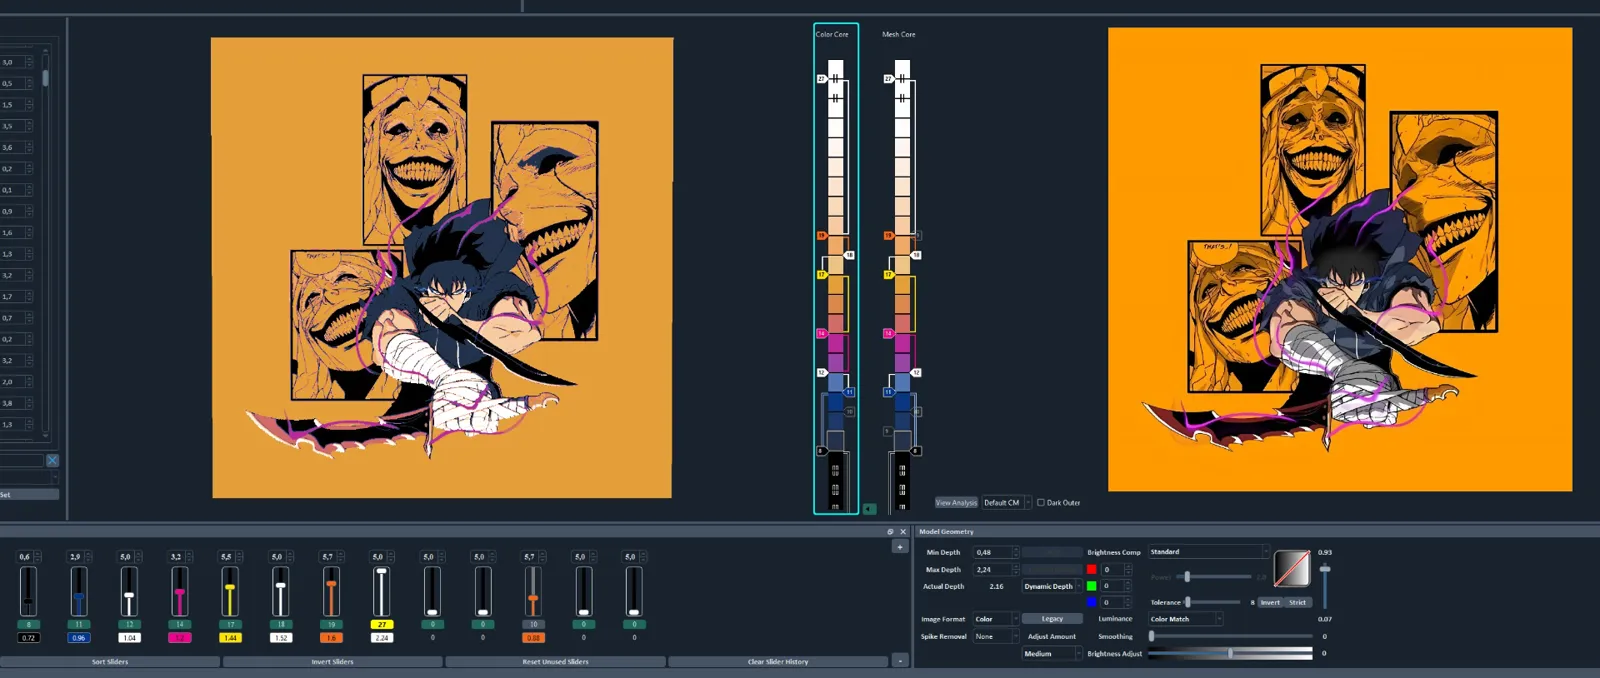Click the Brightness Adjust gradient slider
Viewport: 1600px width, 678px height.
coord(1230,653)
